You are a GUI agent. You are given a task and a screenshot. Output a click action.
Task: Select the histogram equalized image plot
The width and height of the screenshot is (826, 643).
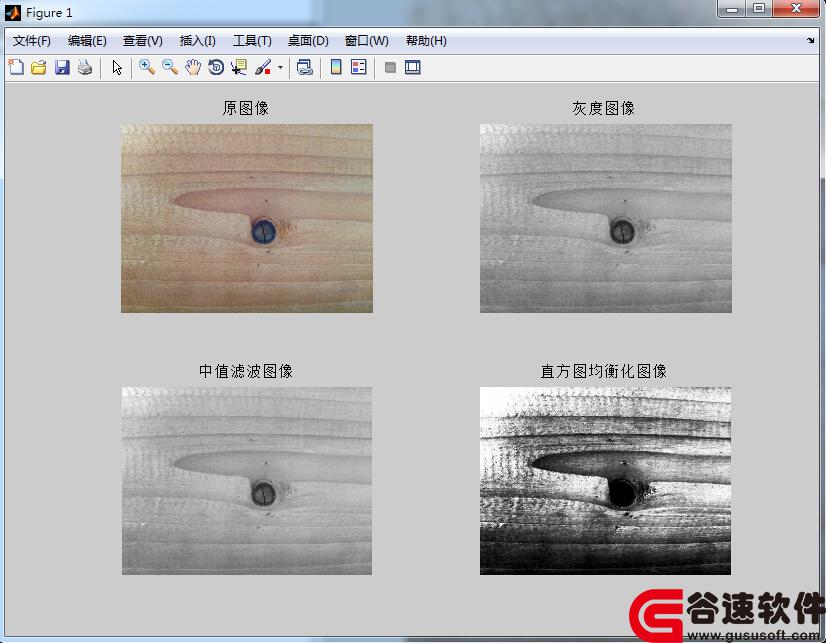pos(605,481)
